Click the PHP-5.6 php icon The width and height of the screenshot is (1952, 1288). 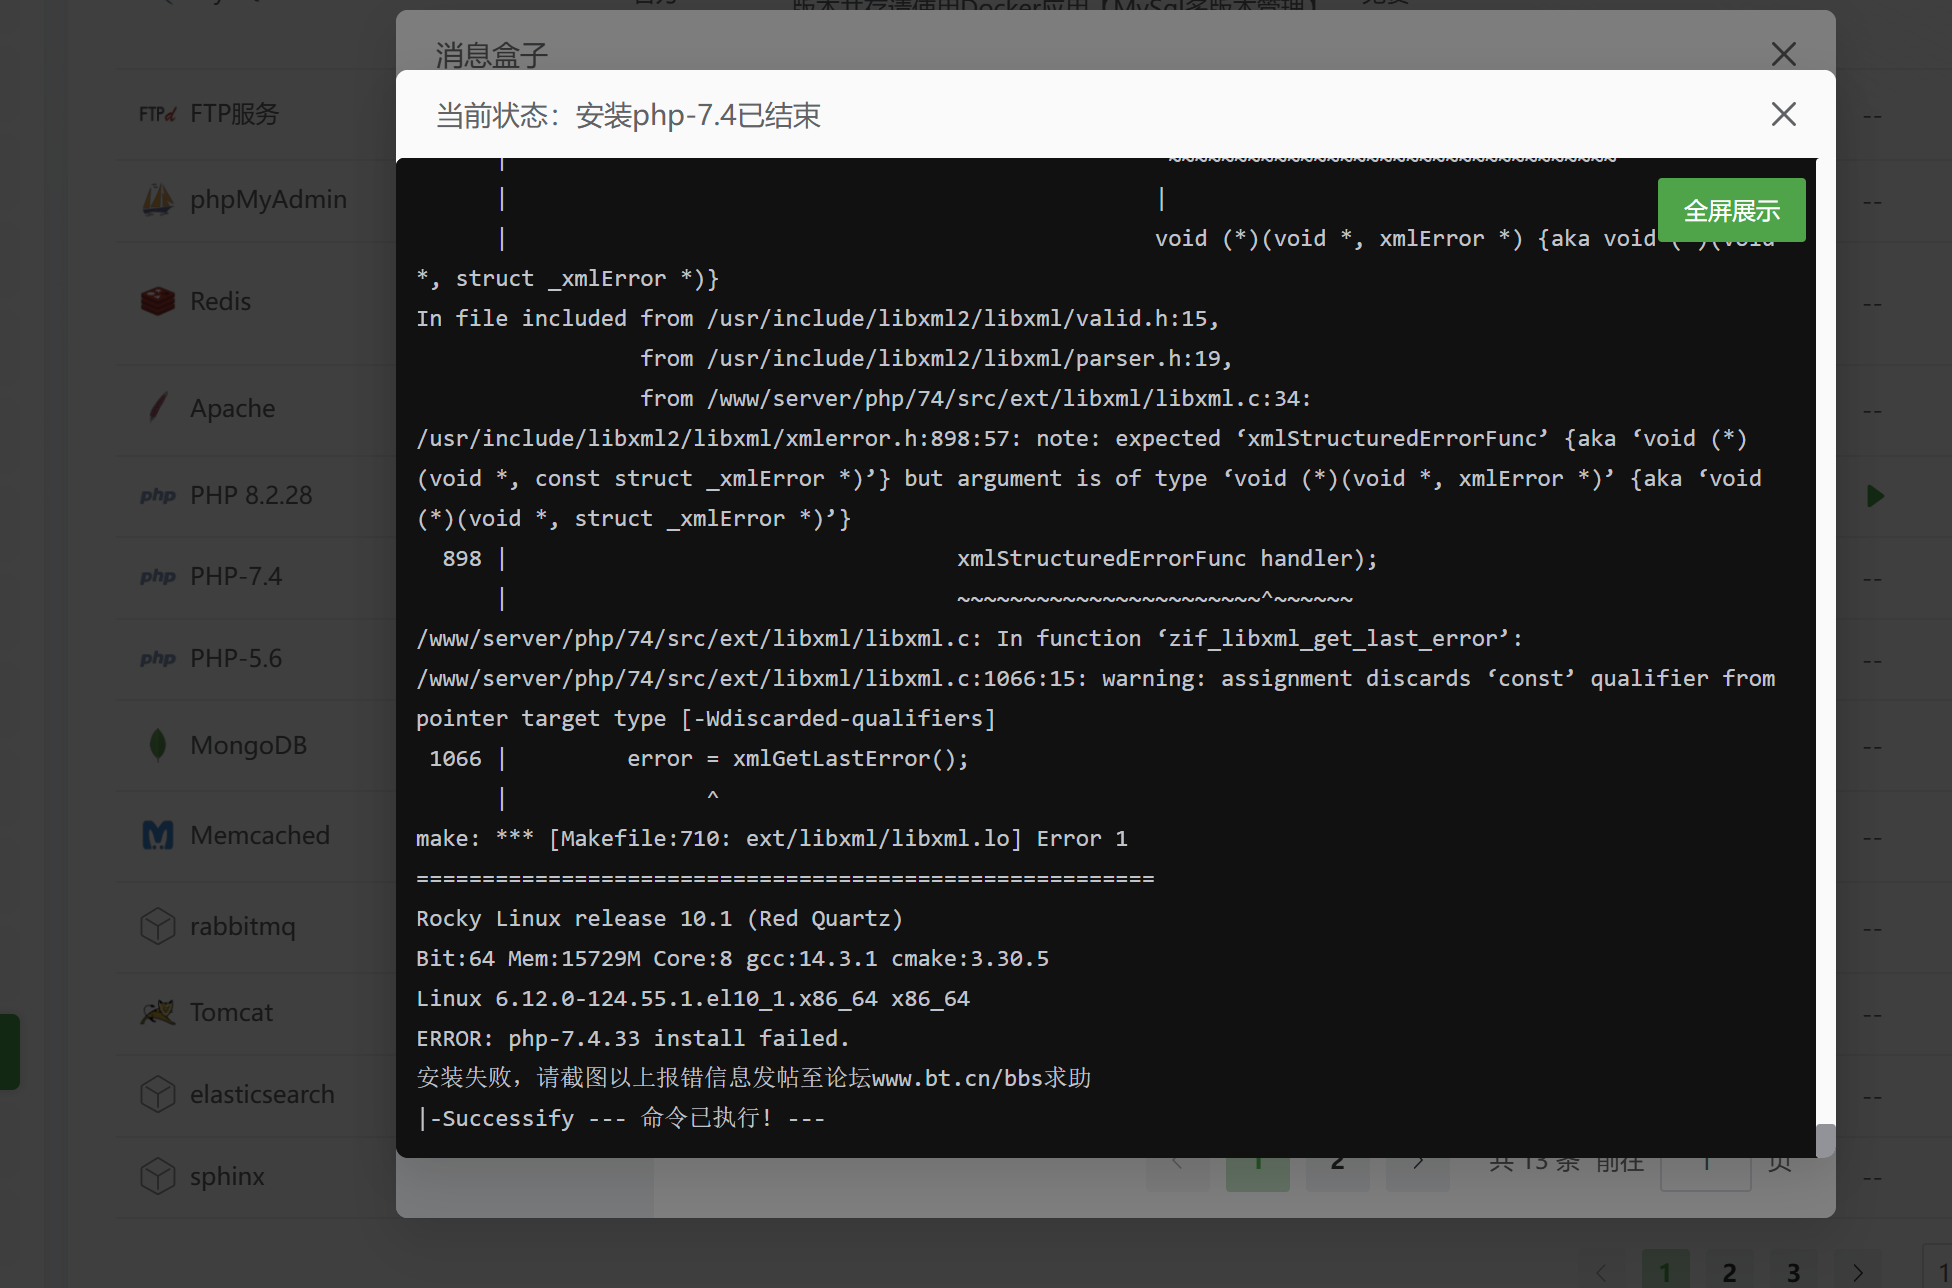click(157, 659)
